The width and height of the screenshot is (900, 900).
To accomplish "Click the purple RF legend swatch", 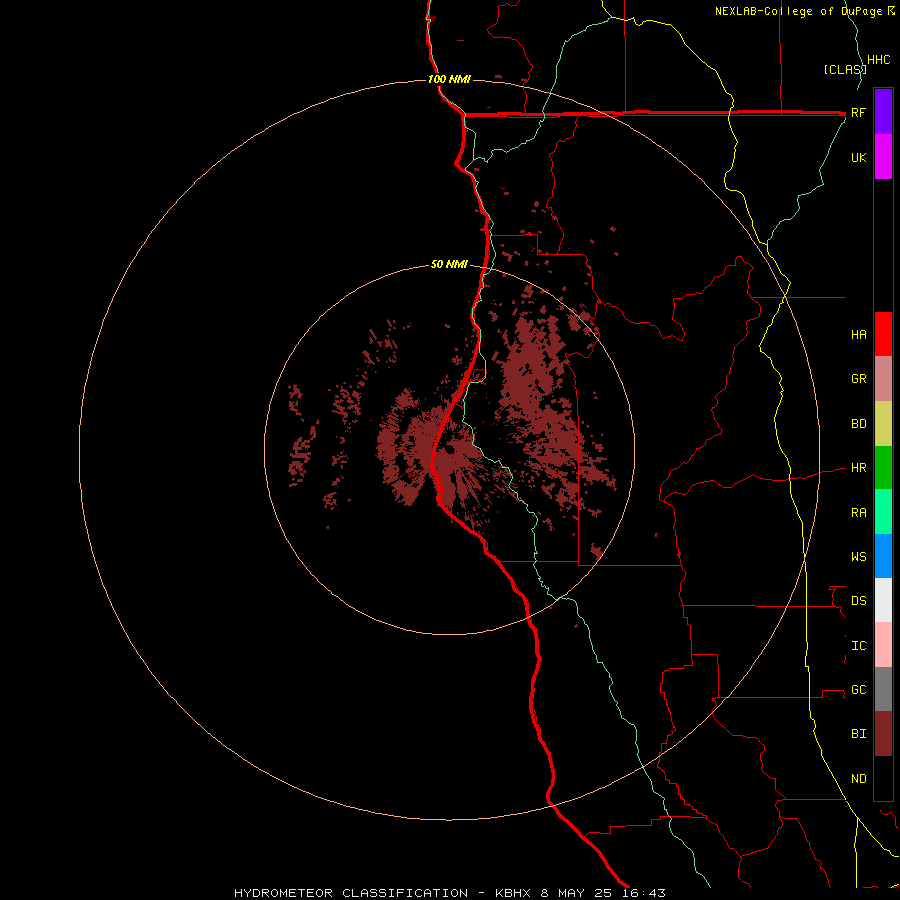I will [x=883, y=112].
